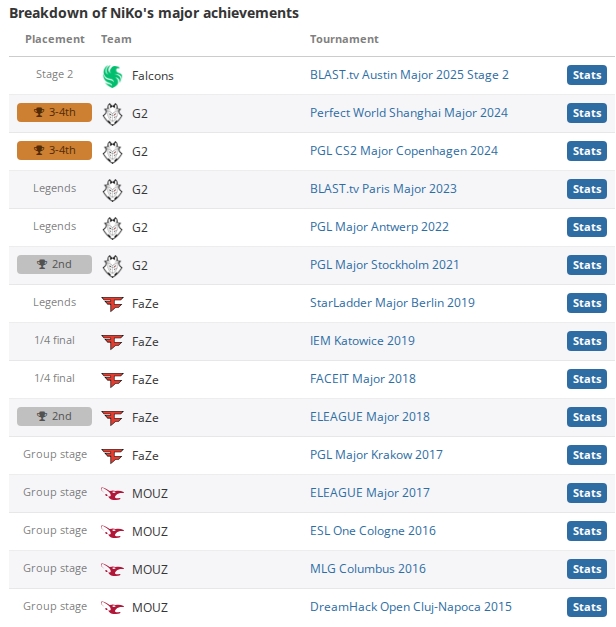Click G2 logo in Stockholm 2021 row

[x=112, y=266]
